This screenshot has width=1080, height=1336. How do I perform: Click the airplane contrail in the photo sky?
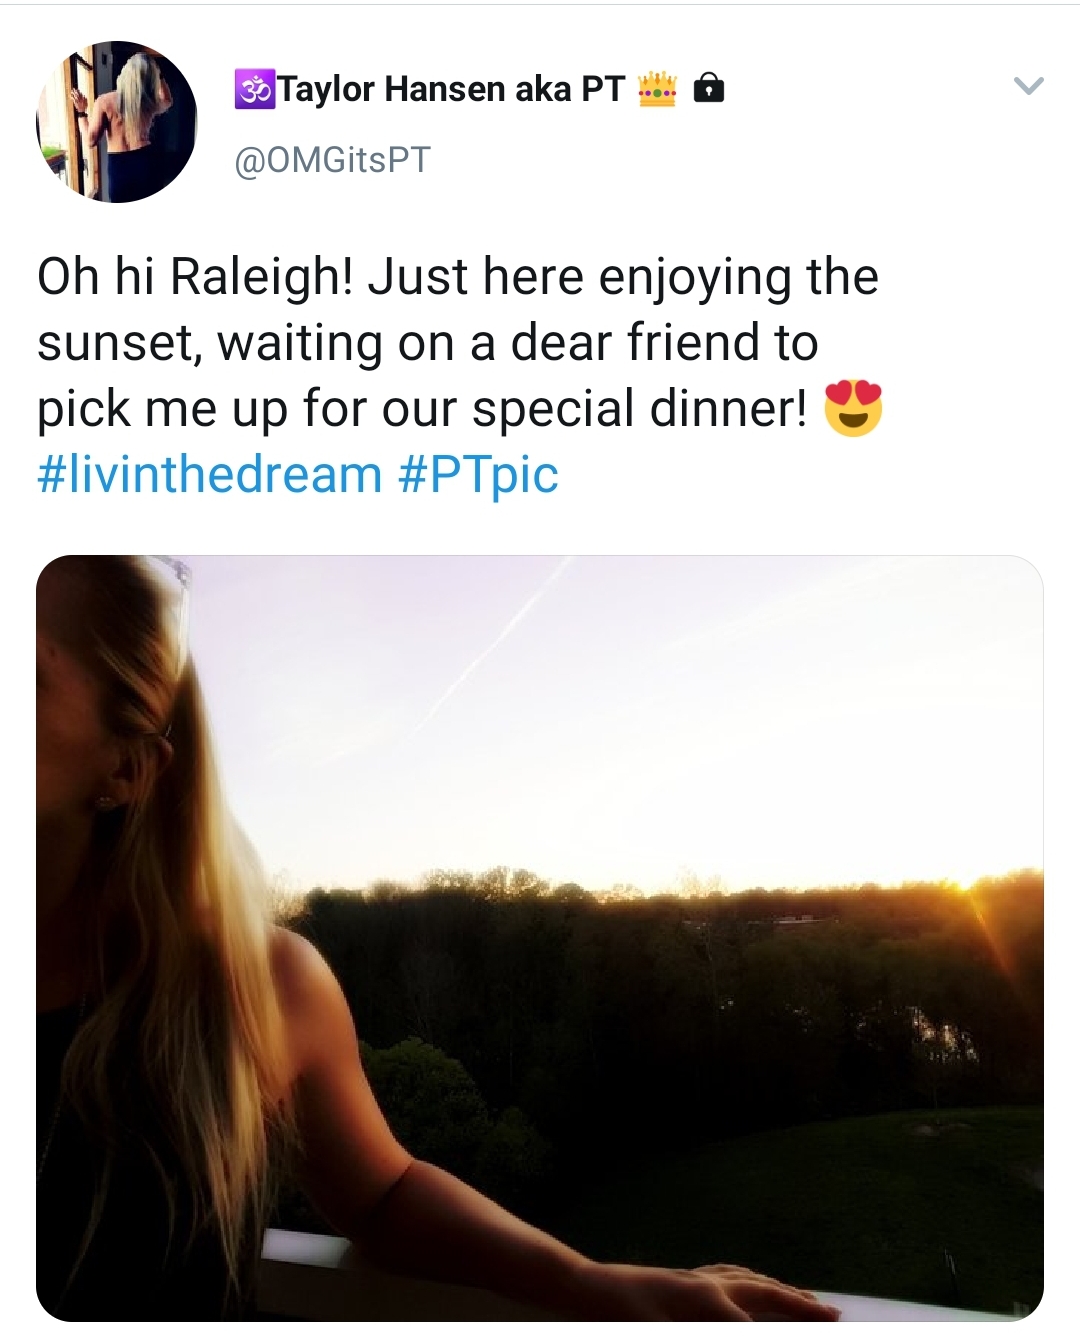click(500, 640)
